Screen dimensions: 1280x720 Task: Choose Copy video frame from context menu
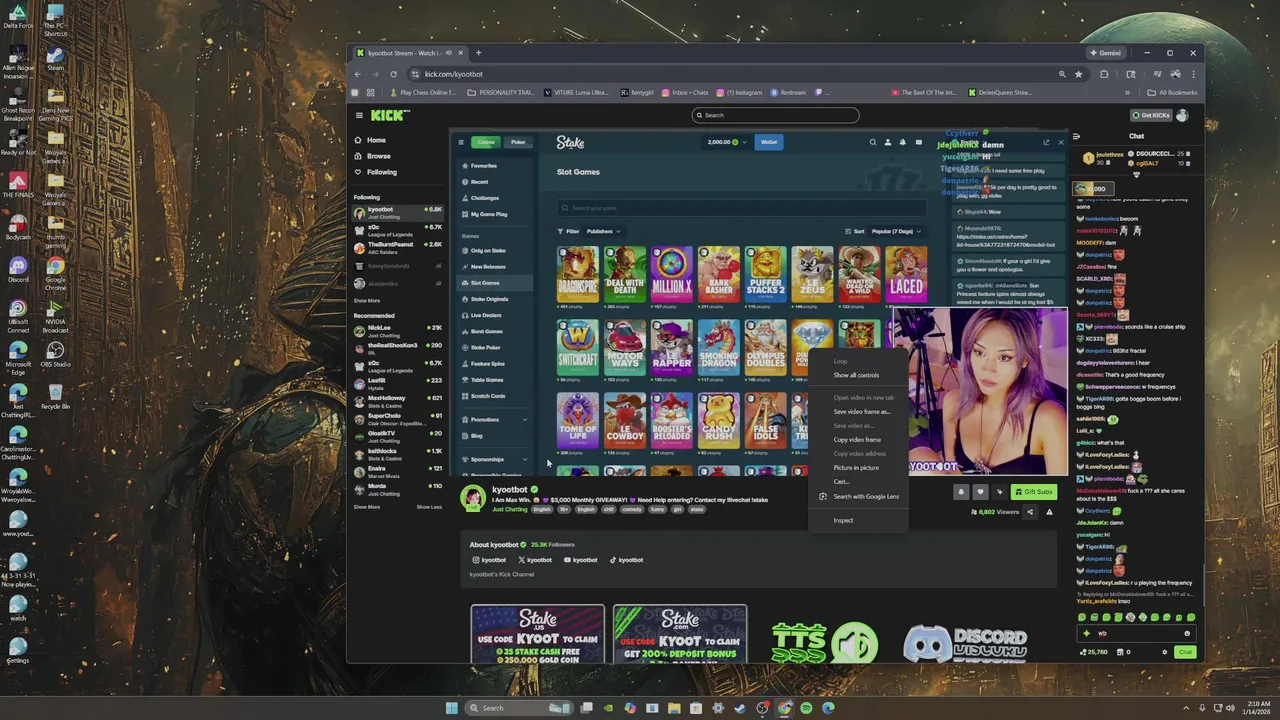(857, 439)
